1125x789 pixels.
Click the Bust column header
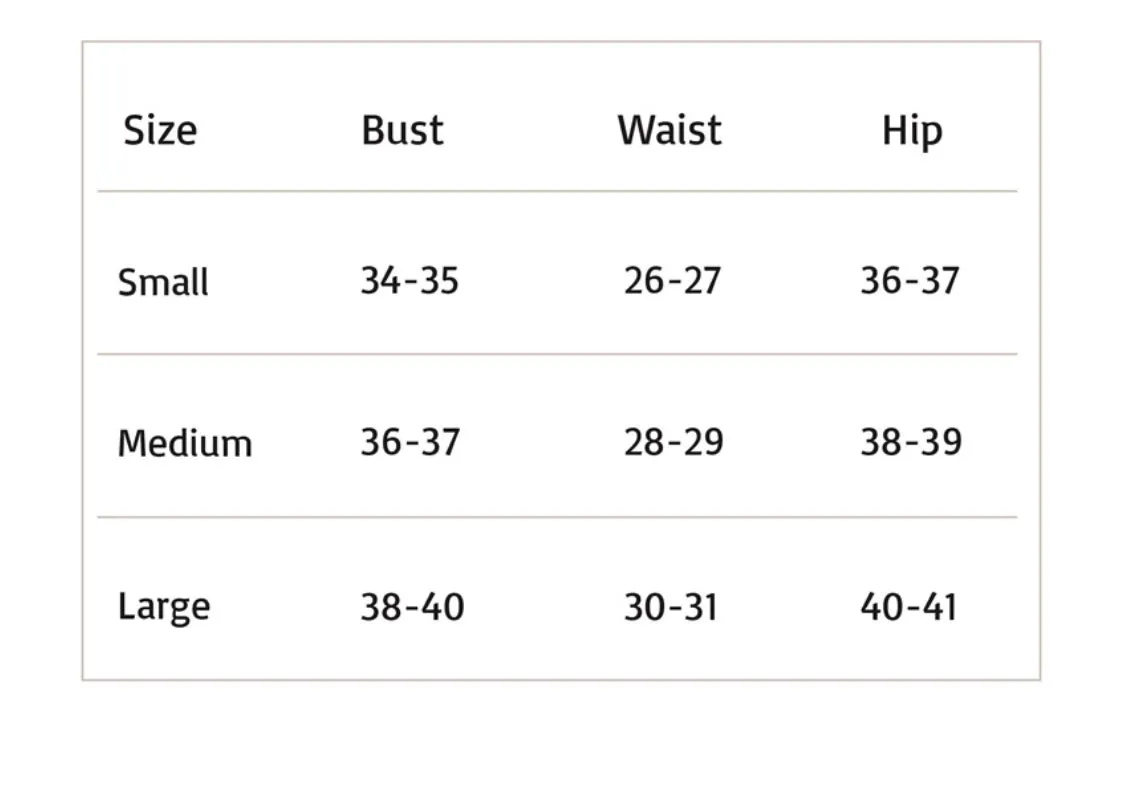point(403,131)
